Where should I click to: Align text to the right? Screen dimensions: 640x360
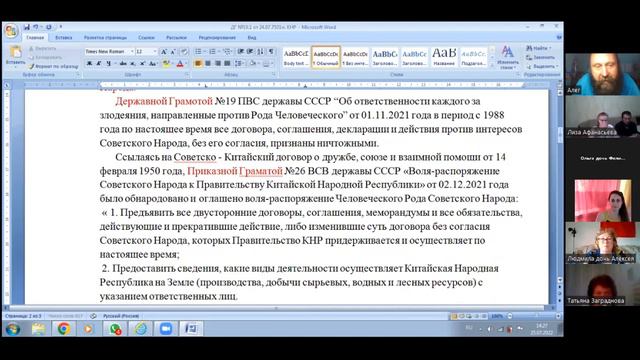(x=218, y=63)
